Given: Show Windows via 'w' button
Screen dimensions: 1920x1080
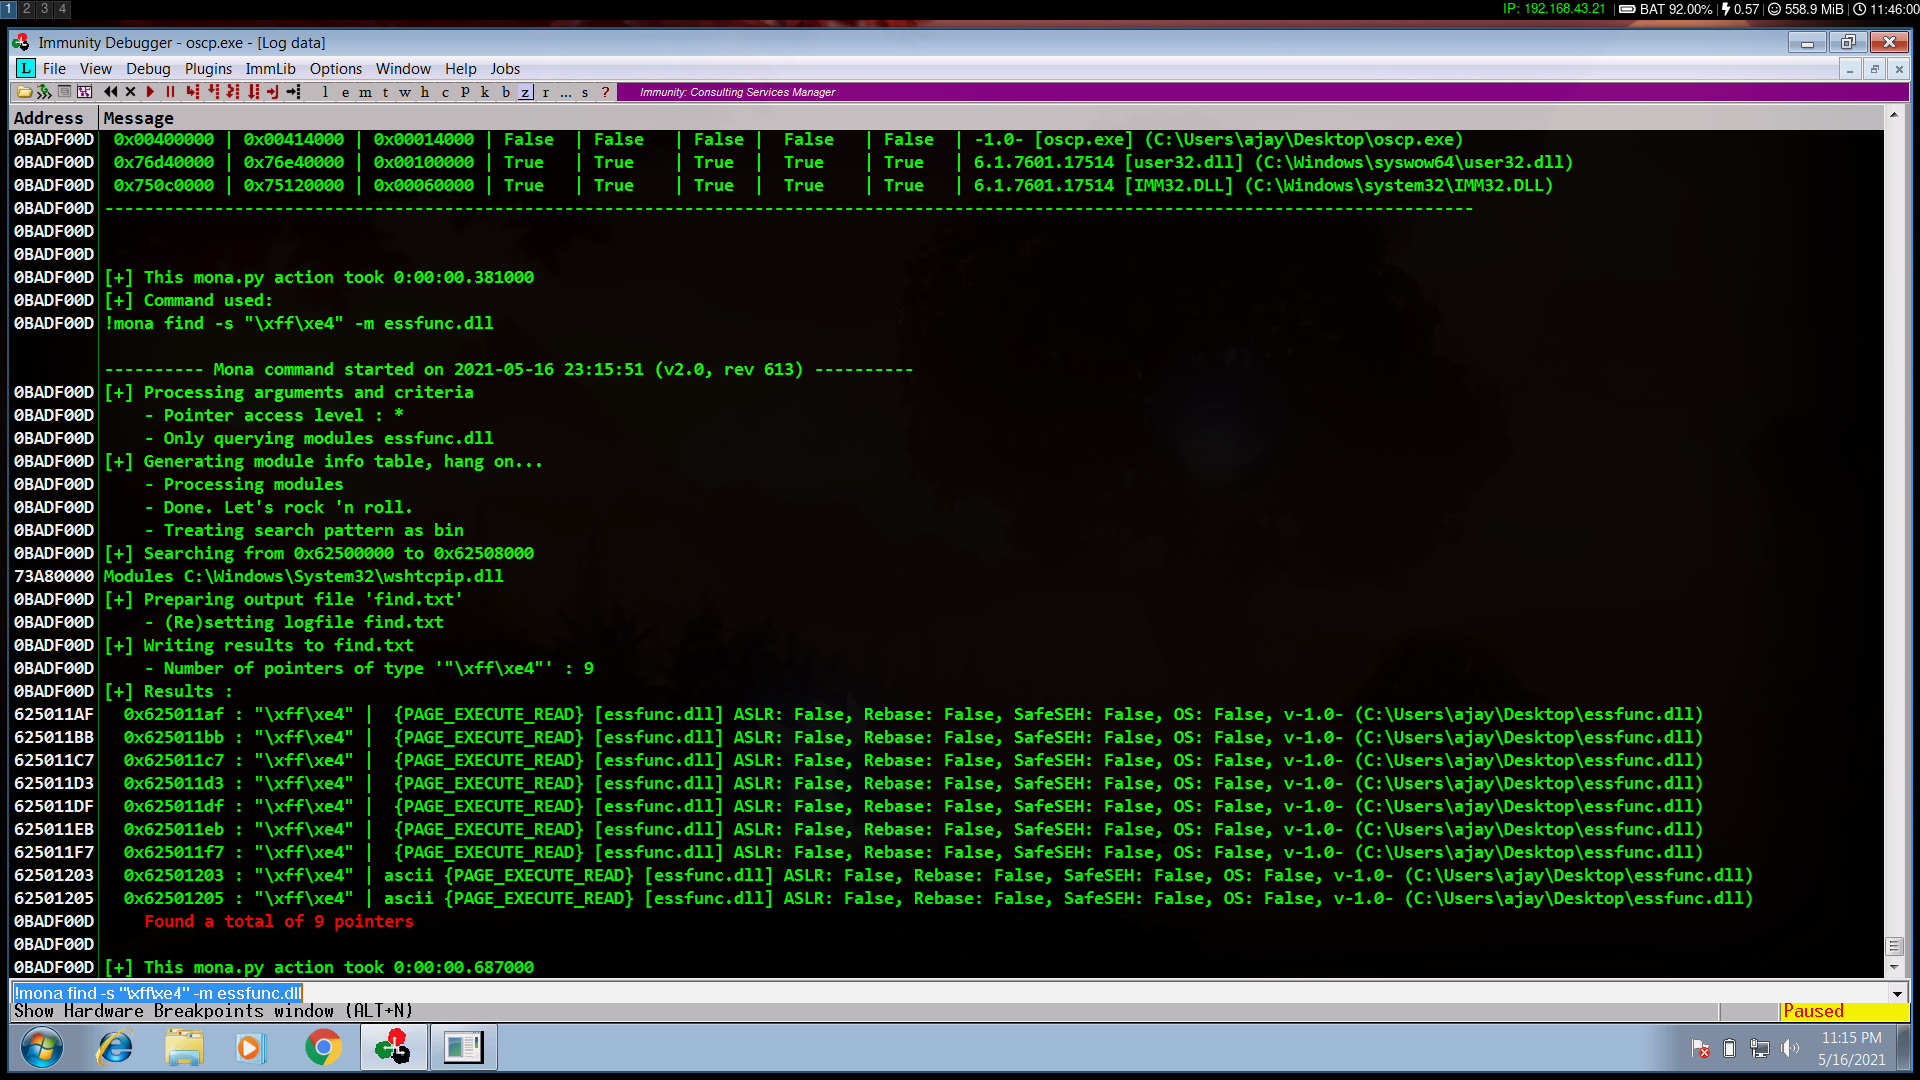Looking at the screenshot, I should pos(405,92).
